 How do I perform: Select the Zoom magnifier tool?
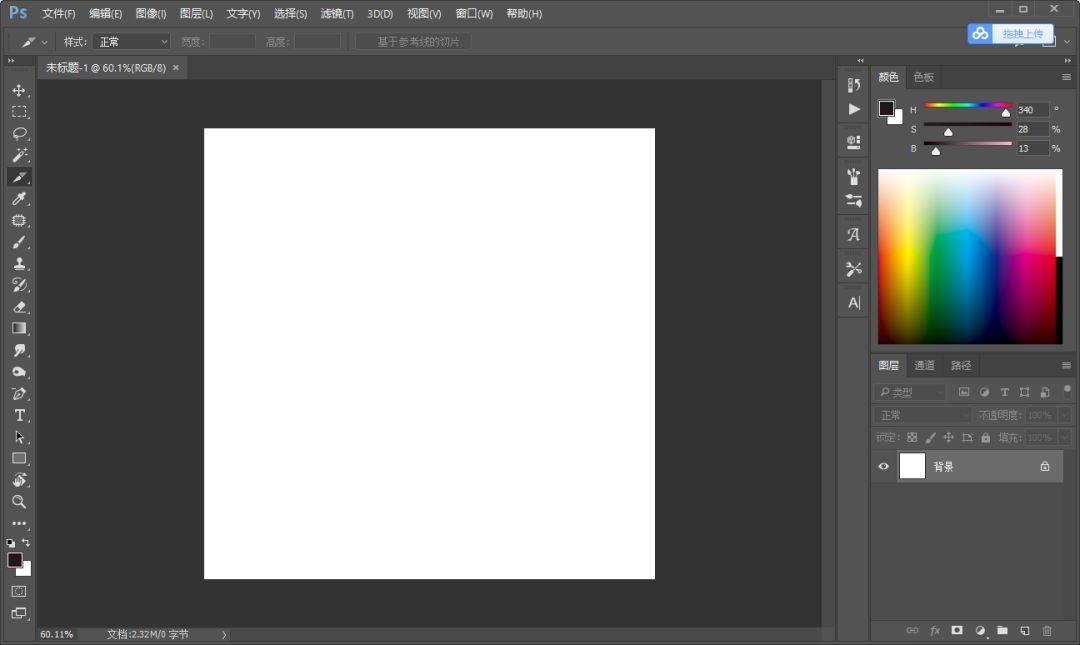click(19, 502)
